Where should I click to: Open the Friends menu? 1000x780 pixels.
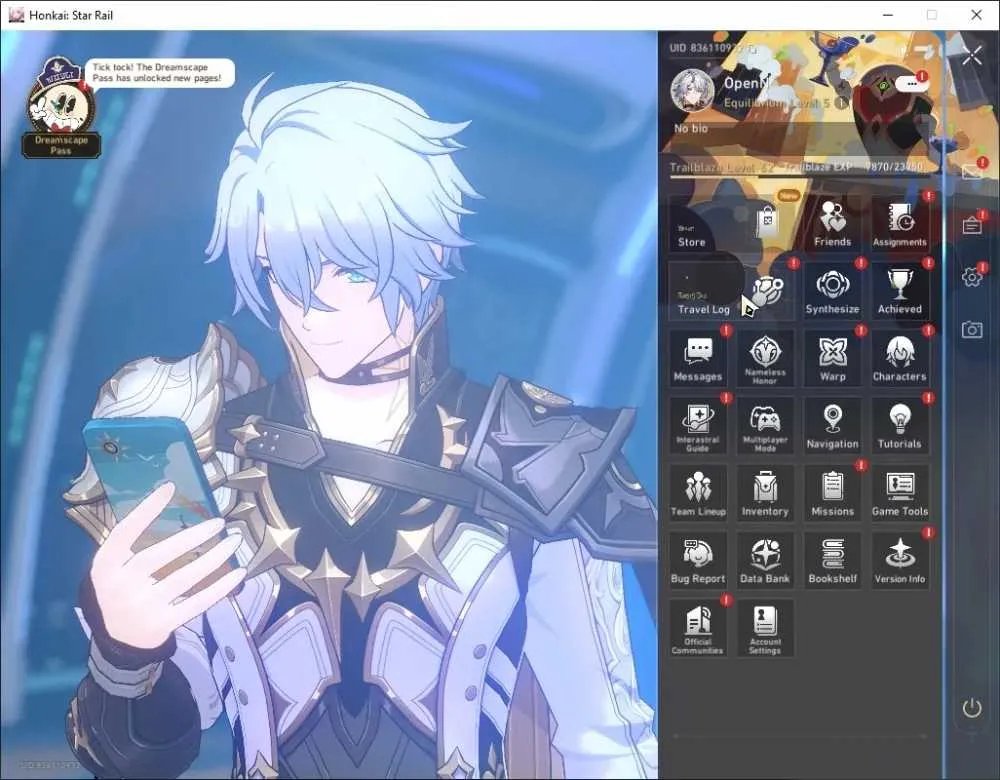tap(832, 223)
